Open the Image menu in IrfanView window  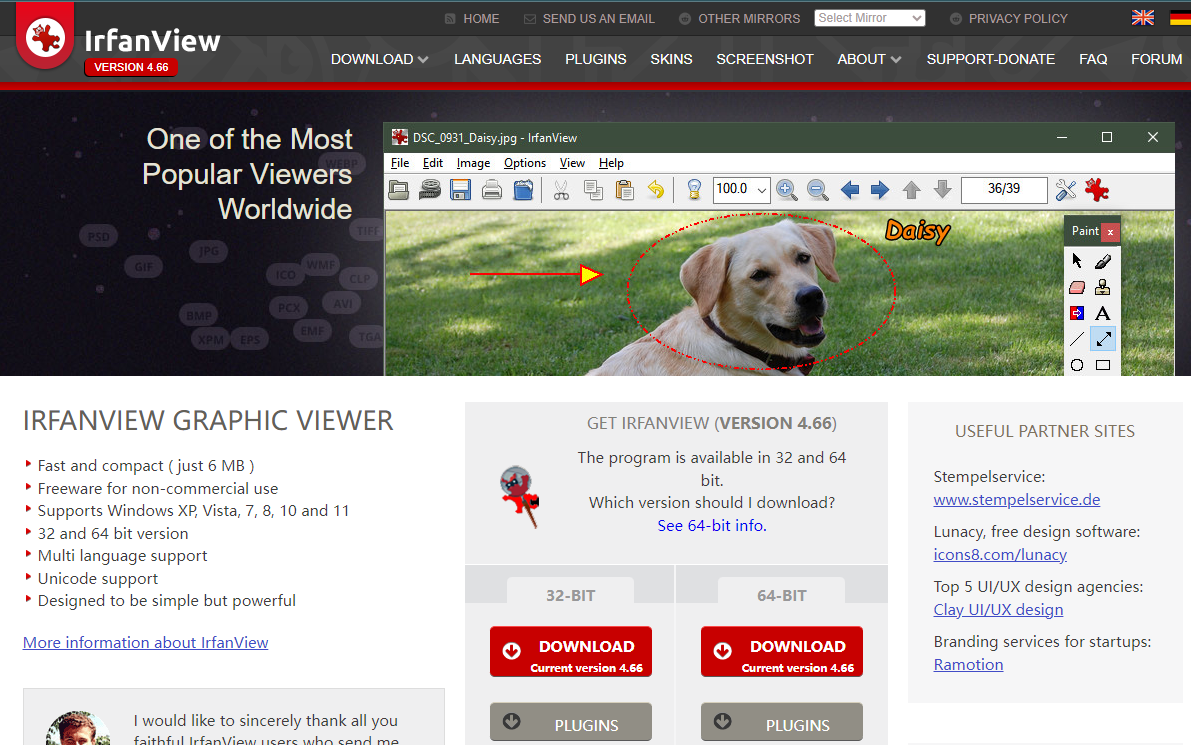(473, 163)
